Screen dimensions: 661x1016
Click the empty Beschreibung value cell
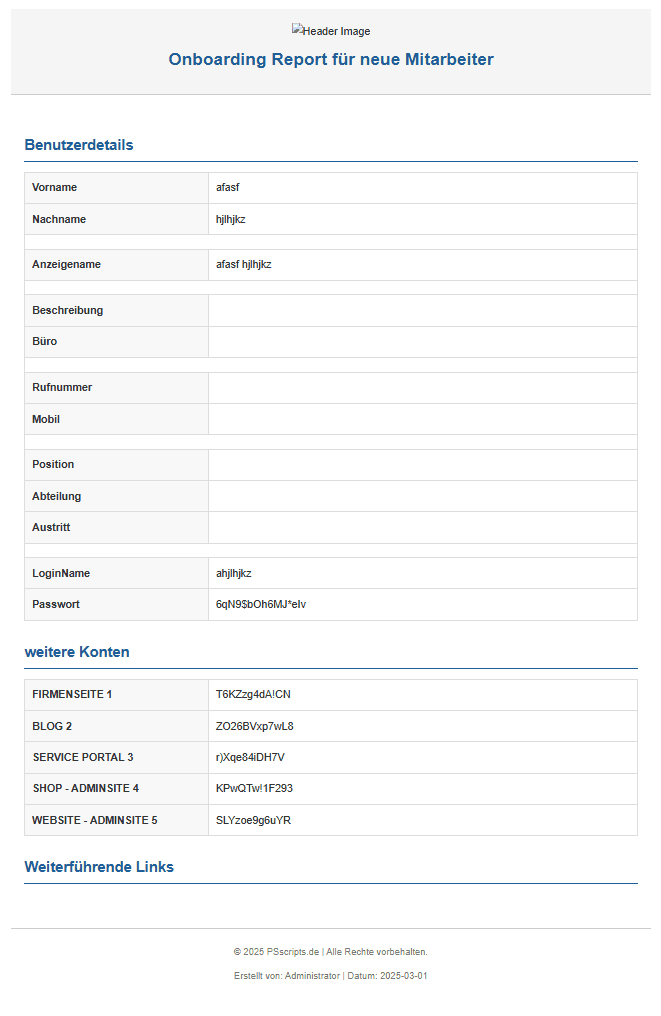click(422, 311)
